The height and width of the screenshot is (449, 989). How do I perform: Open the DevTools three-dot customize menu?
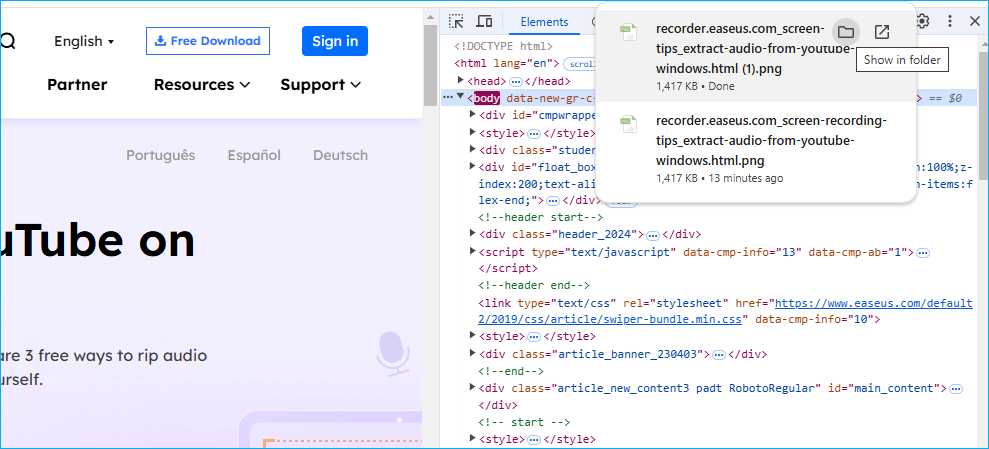[950, 21]
